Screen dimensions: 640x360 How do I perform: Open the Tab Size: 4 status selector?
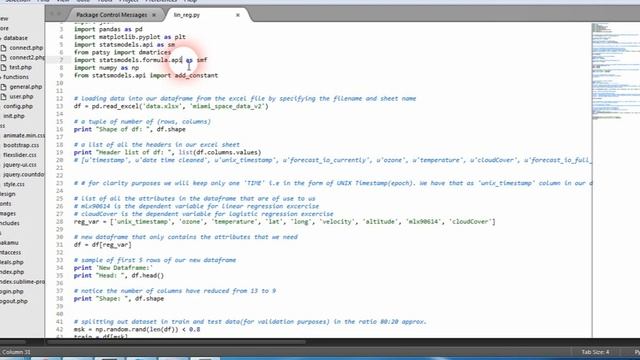[x=596, y=352]
